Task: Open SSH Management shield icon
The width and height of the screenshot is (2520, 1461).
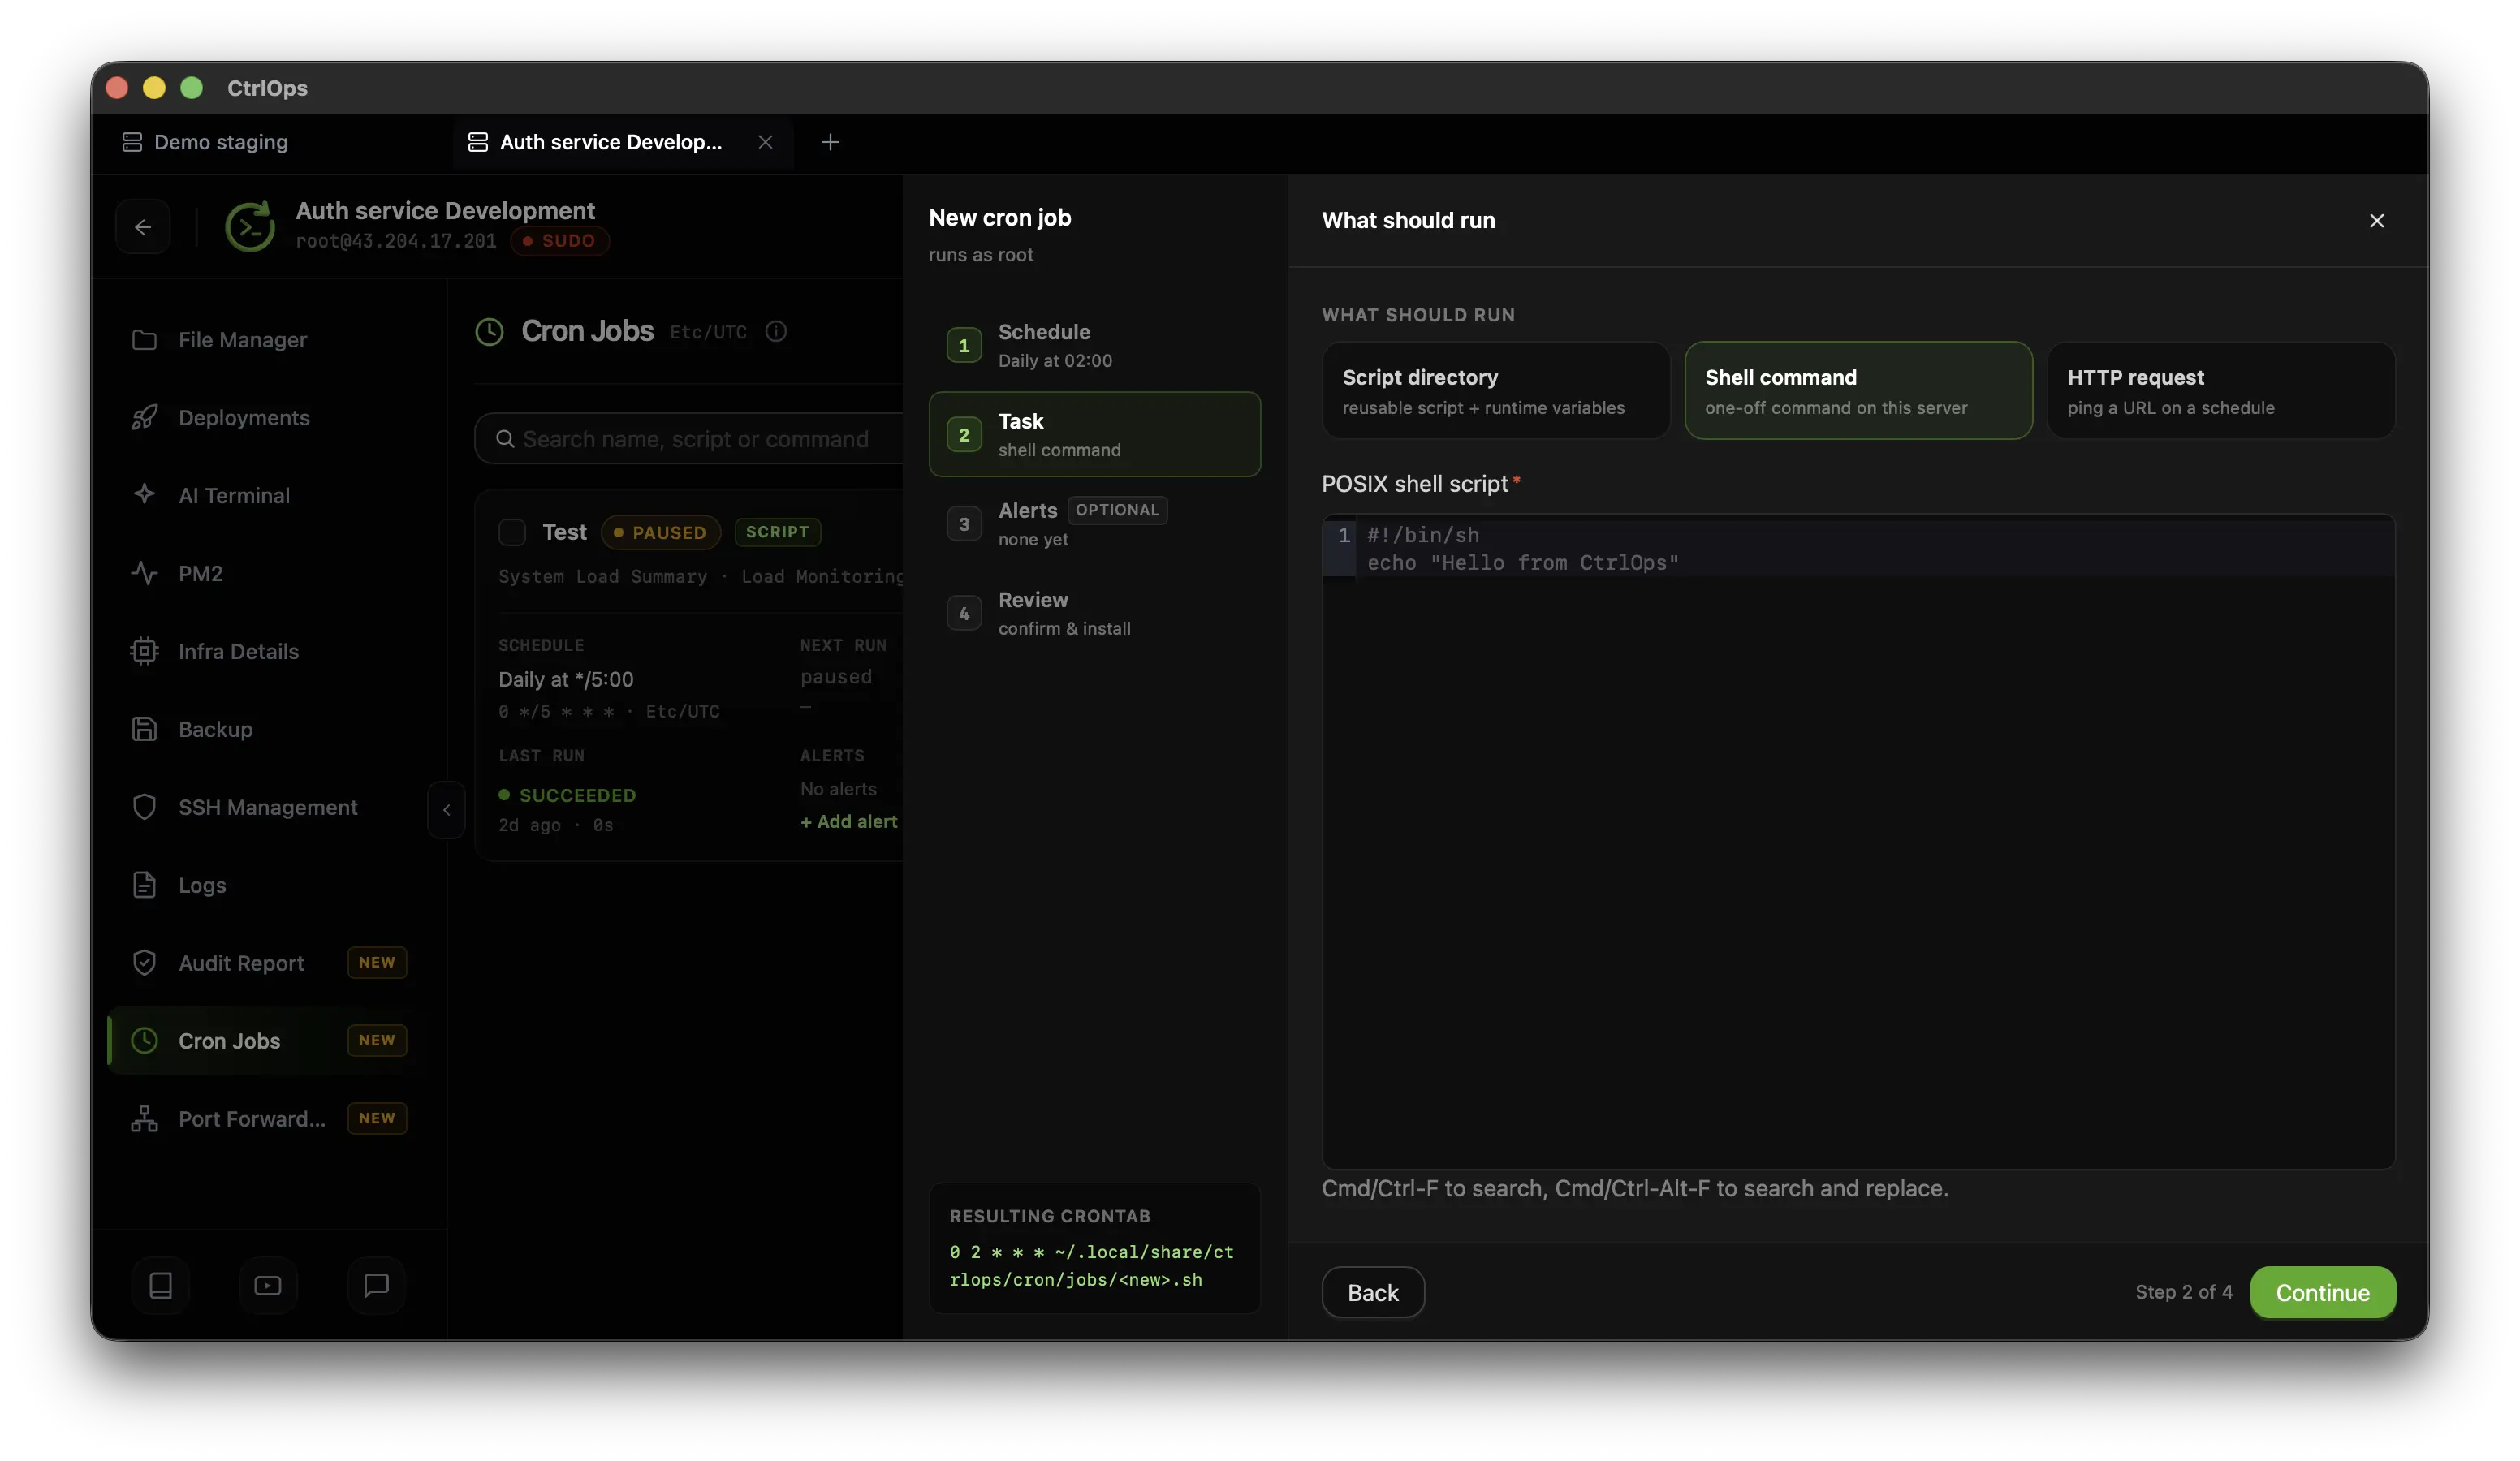Action: 144,807
